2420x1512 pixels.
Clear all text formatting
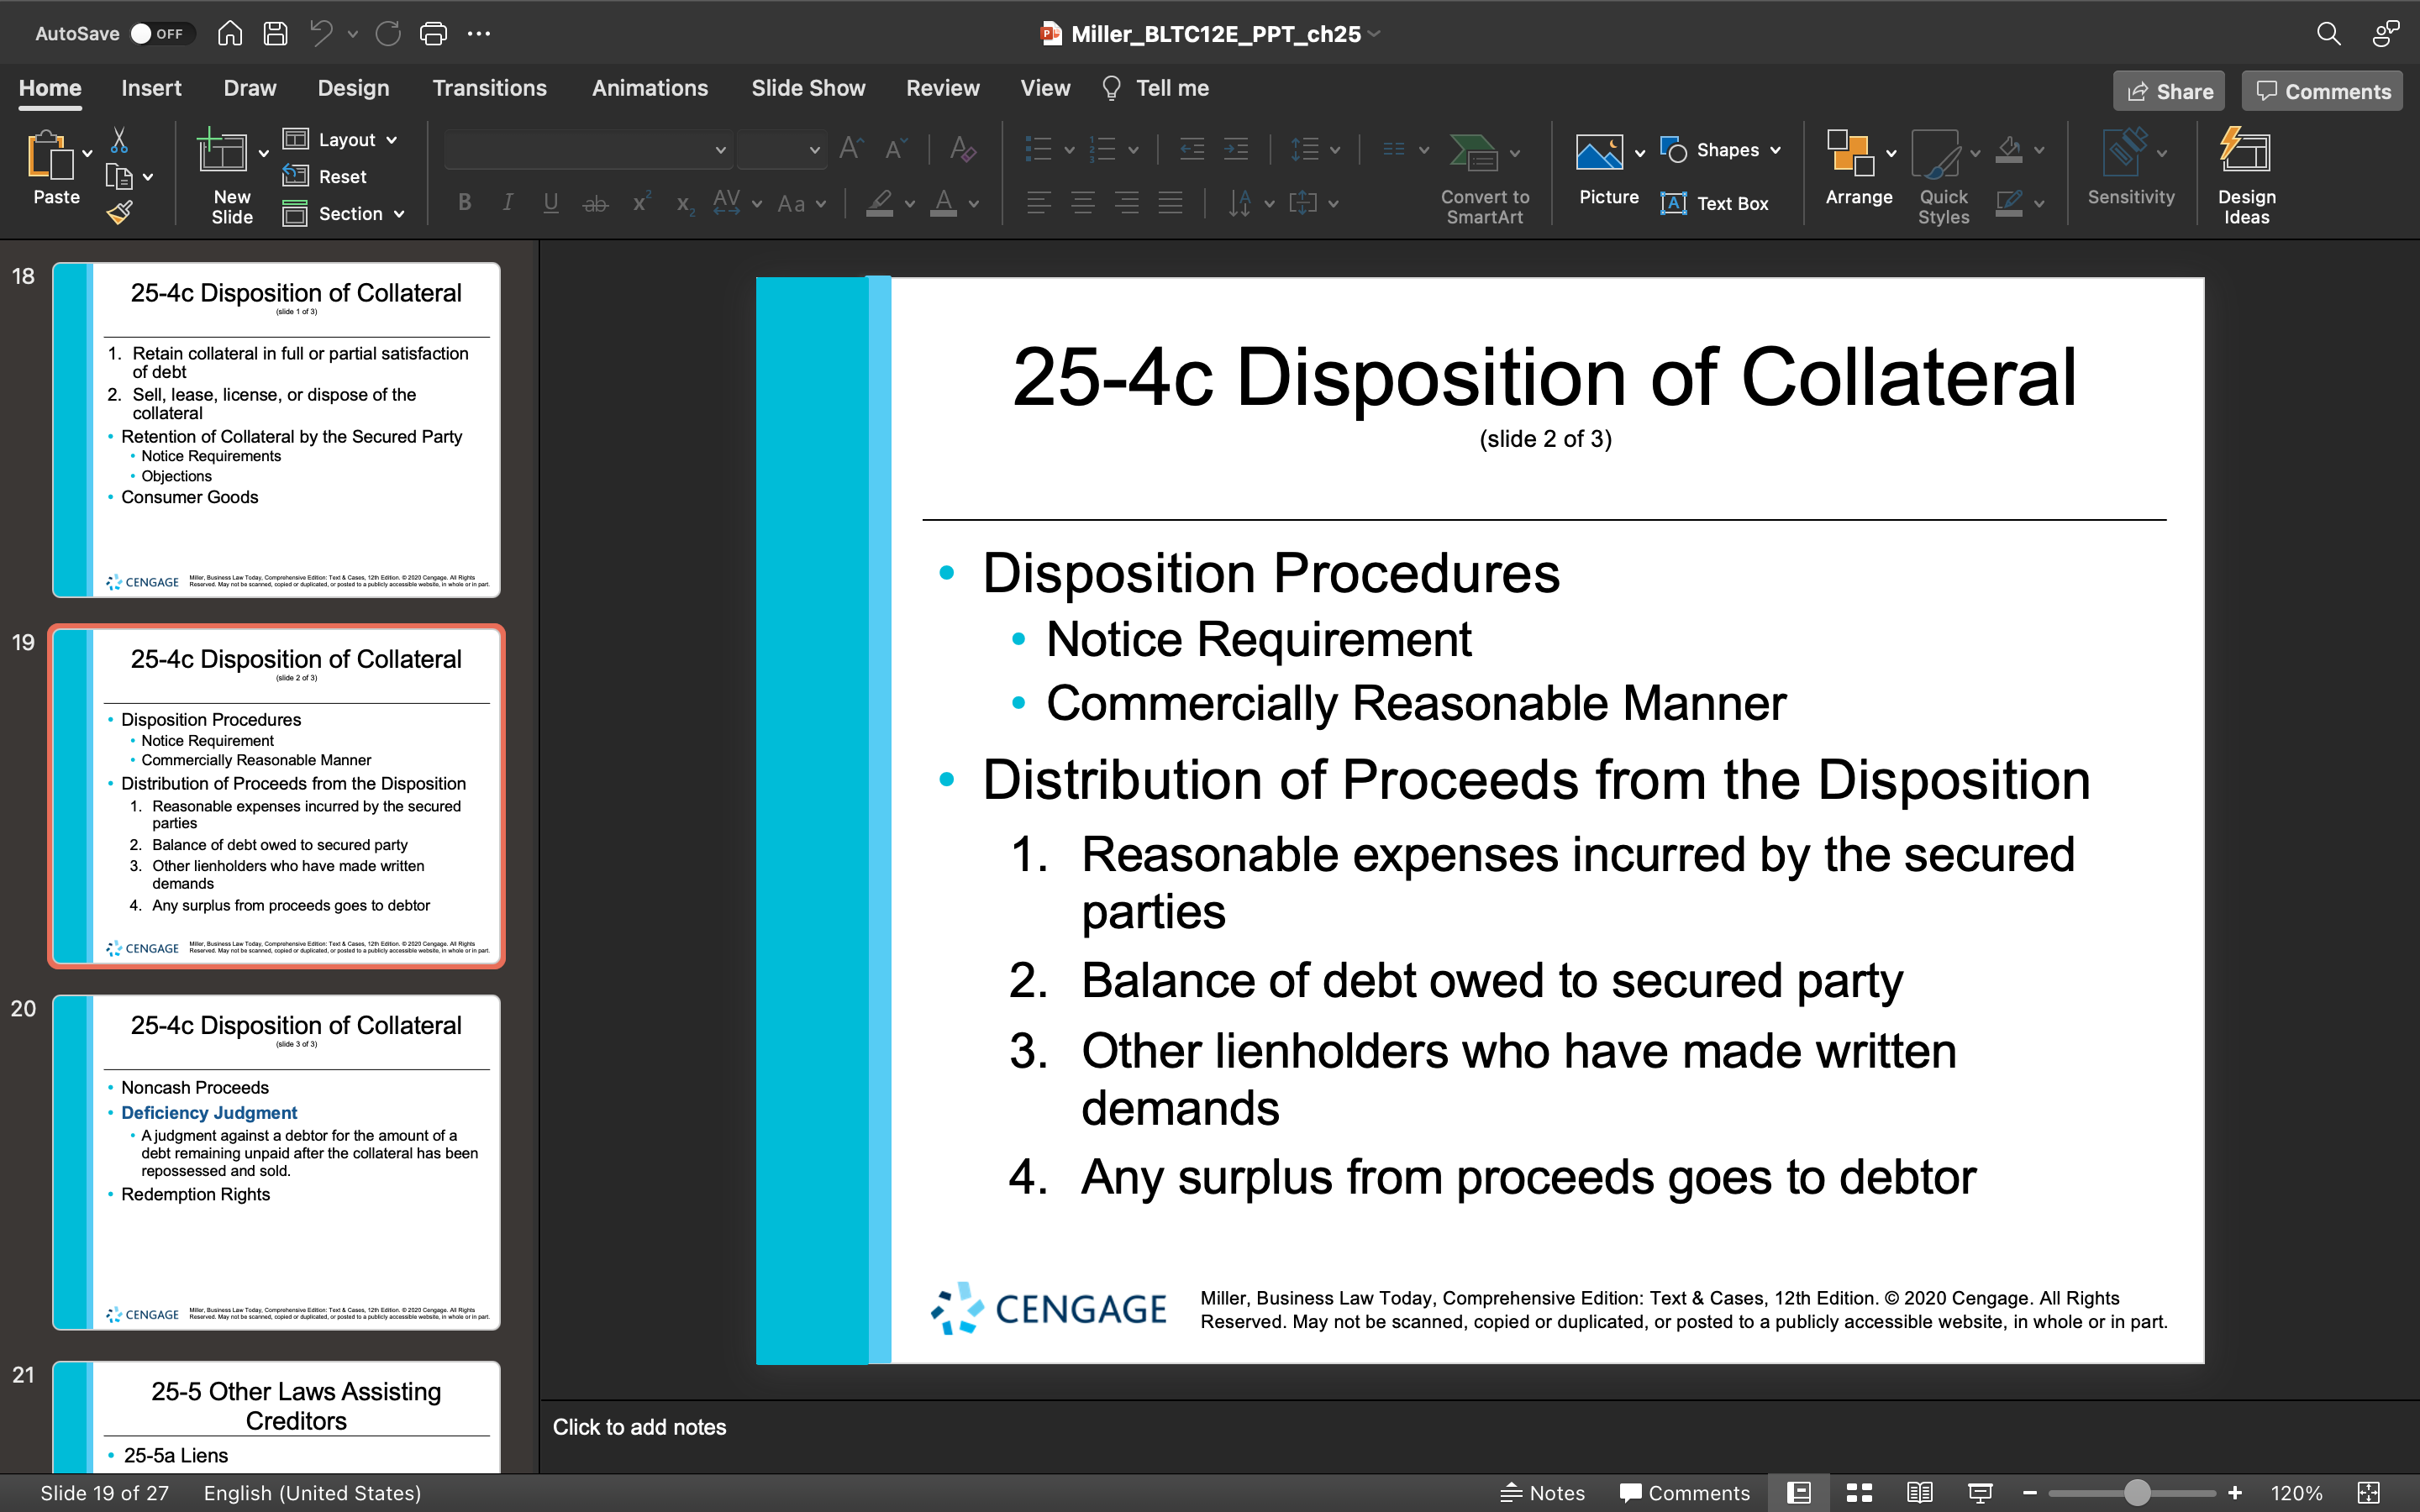click(x=963, y=150)
